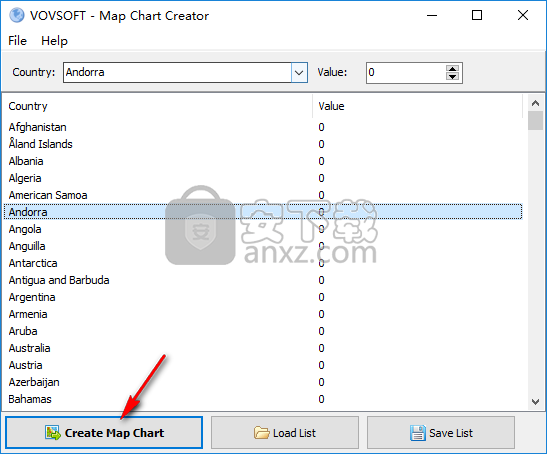Select the Aruba row
547x454 pixels.
point(263,331)
